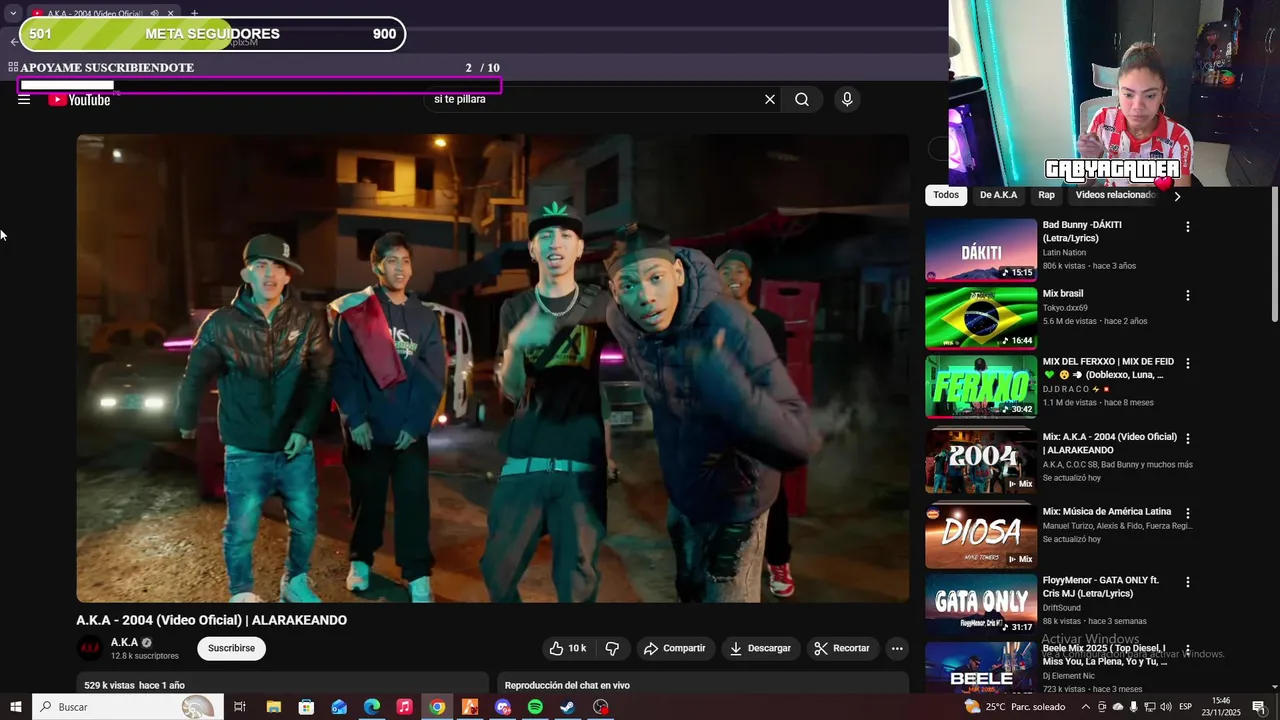Switch to Google Chrome on the taskbar

pyautogui.click(x=437, y=707)
